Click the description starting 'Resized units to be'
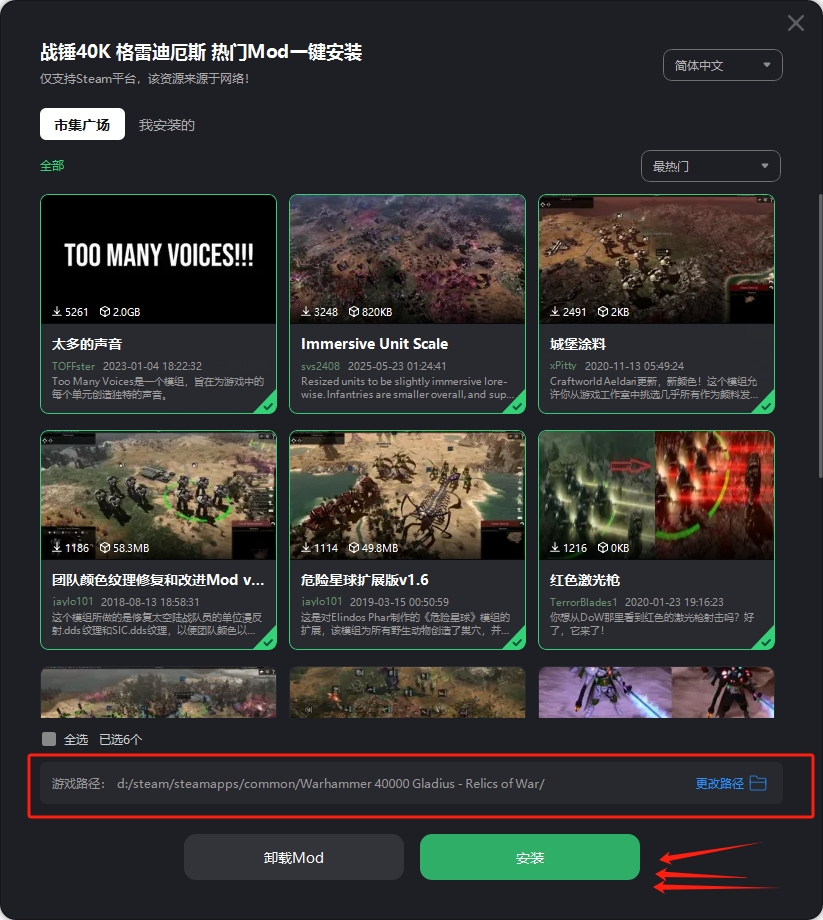The height and width of the screenshot is (920, 823). [x=407, y=388]
